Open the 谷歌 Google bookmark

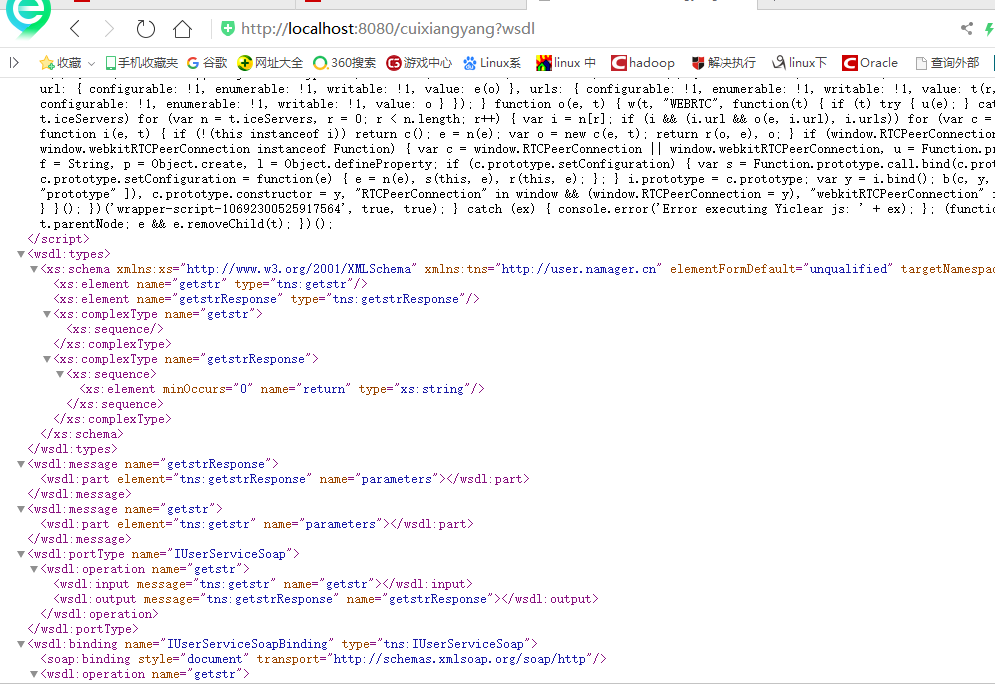[207, 63]
